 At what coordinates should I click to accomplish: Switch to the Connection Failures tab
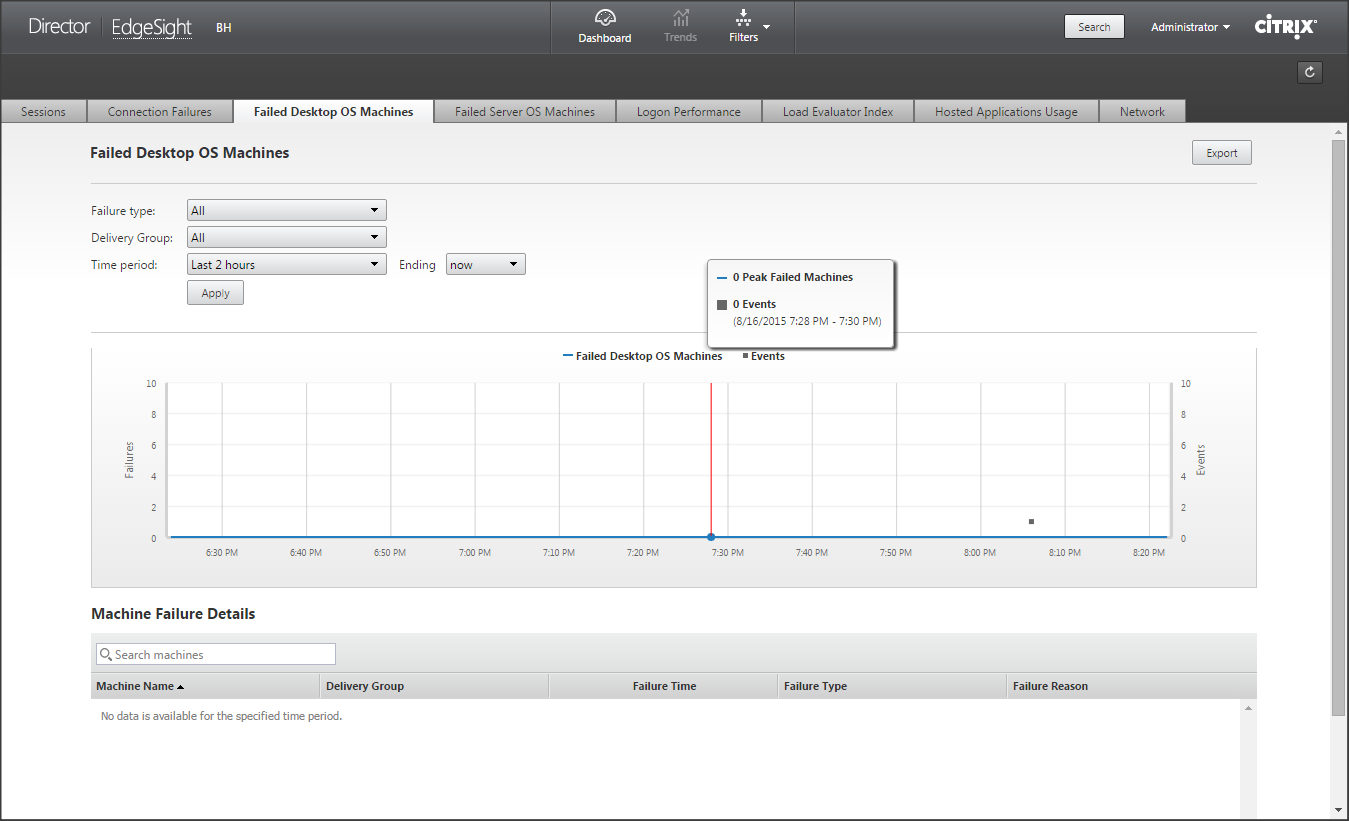160,112
